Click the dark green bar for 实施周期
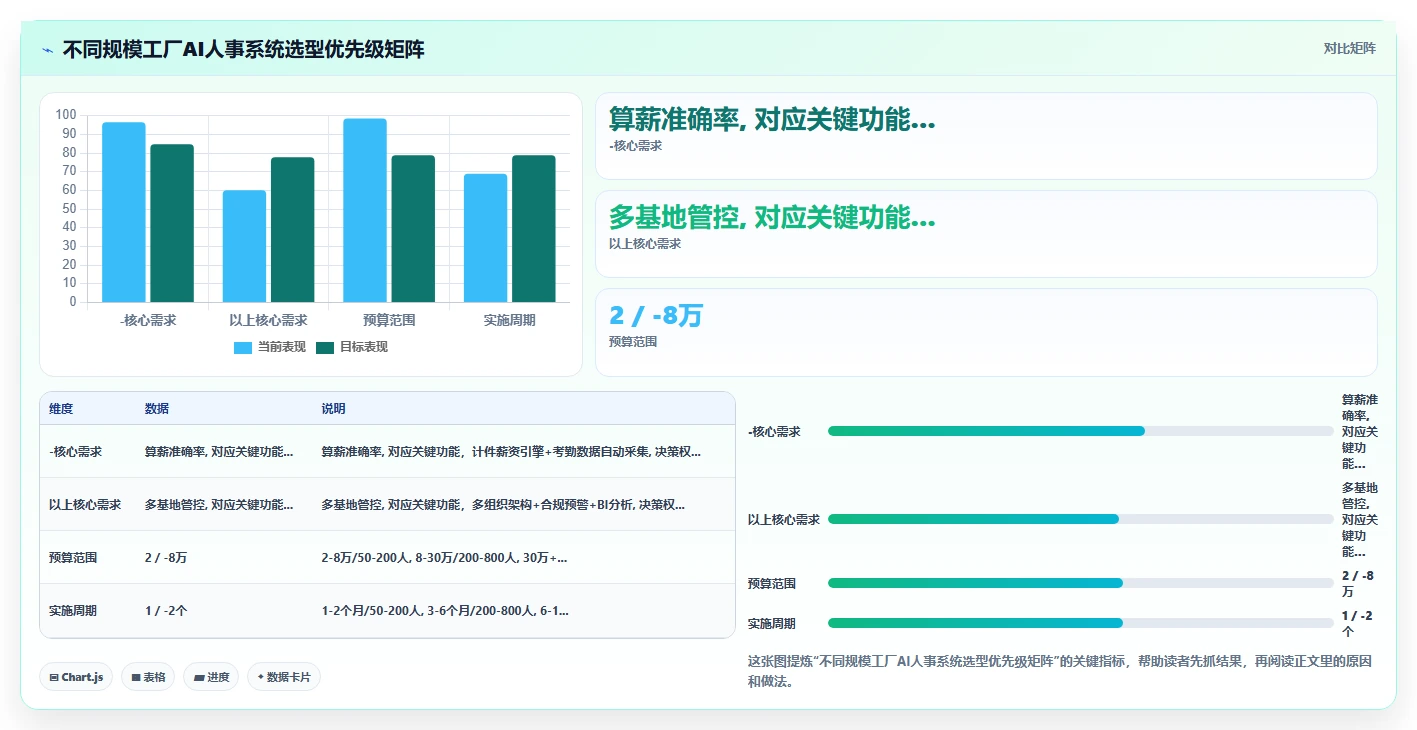 [x=533, y=229]
